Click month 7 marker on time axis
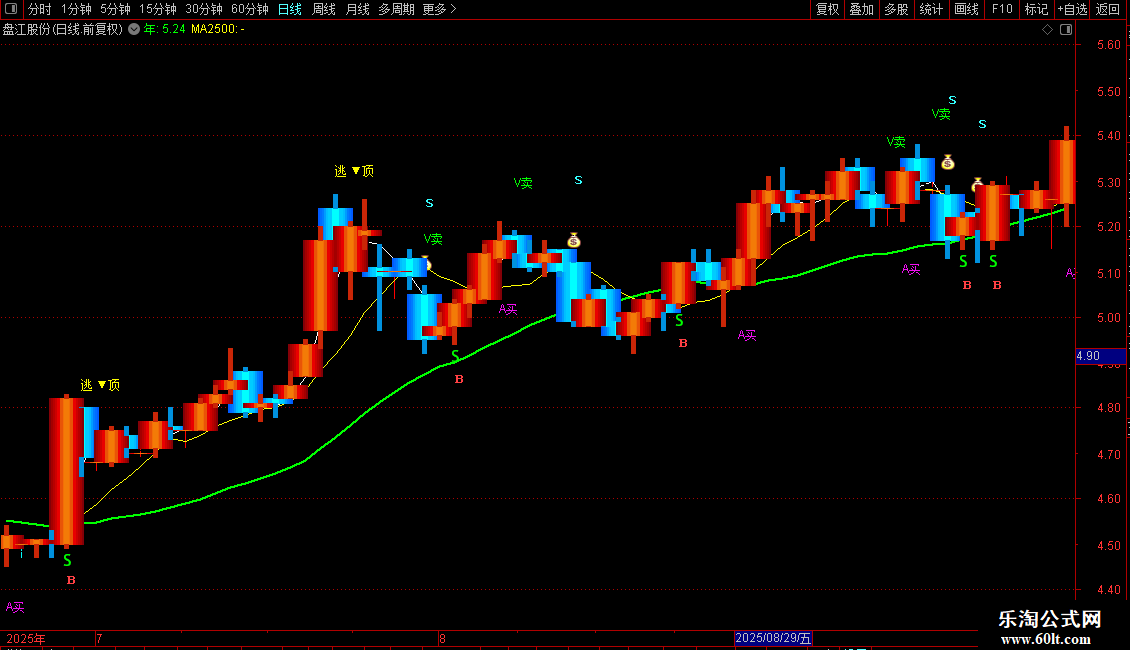The image size is (1130, 650). coord(99,638)
